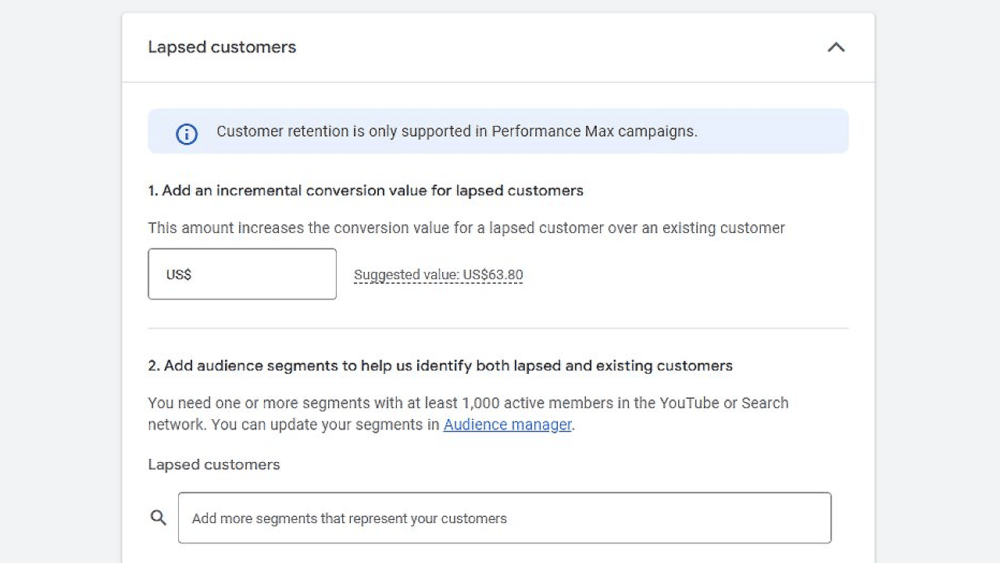Click the Customer retention info banner text

click(x=457, y=131)
